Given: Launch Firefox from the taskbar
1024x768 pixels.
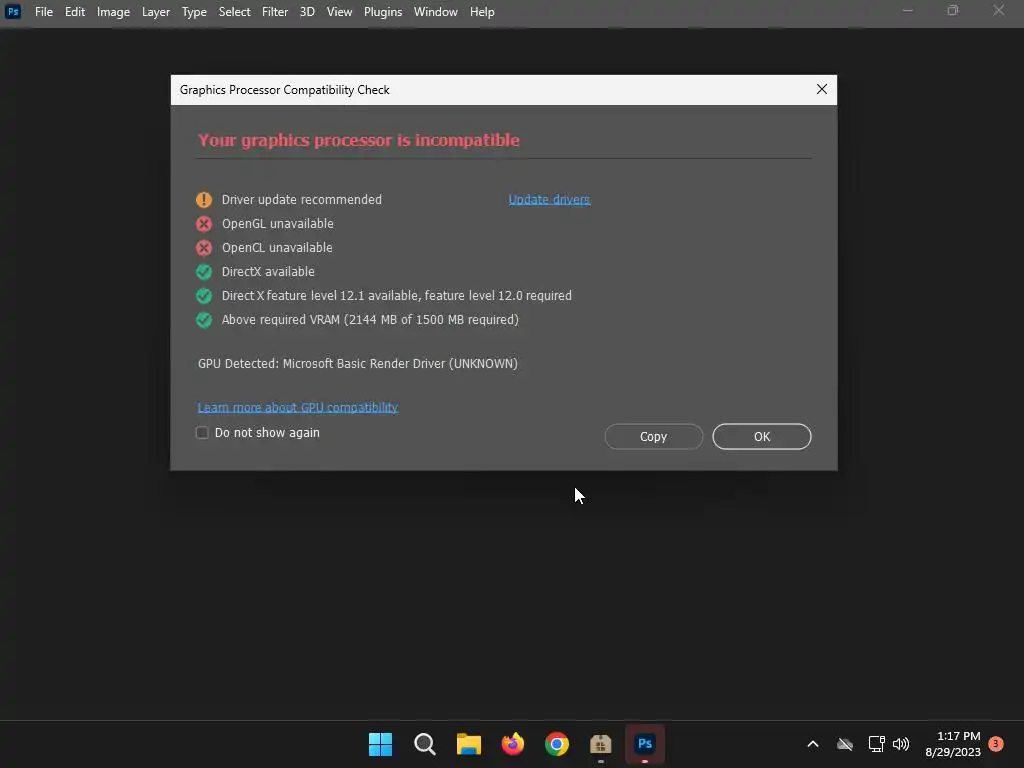Looking at the screenshot, I should [513, 744].
